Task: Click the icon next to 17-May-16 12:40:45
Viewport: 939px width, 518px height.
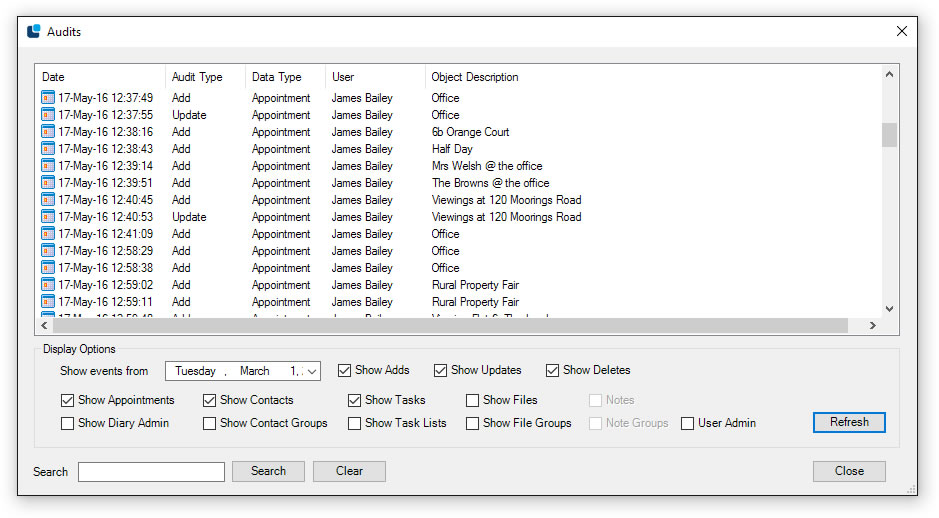Action: (x=48, y=200)
